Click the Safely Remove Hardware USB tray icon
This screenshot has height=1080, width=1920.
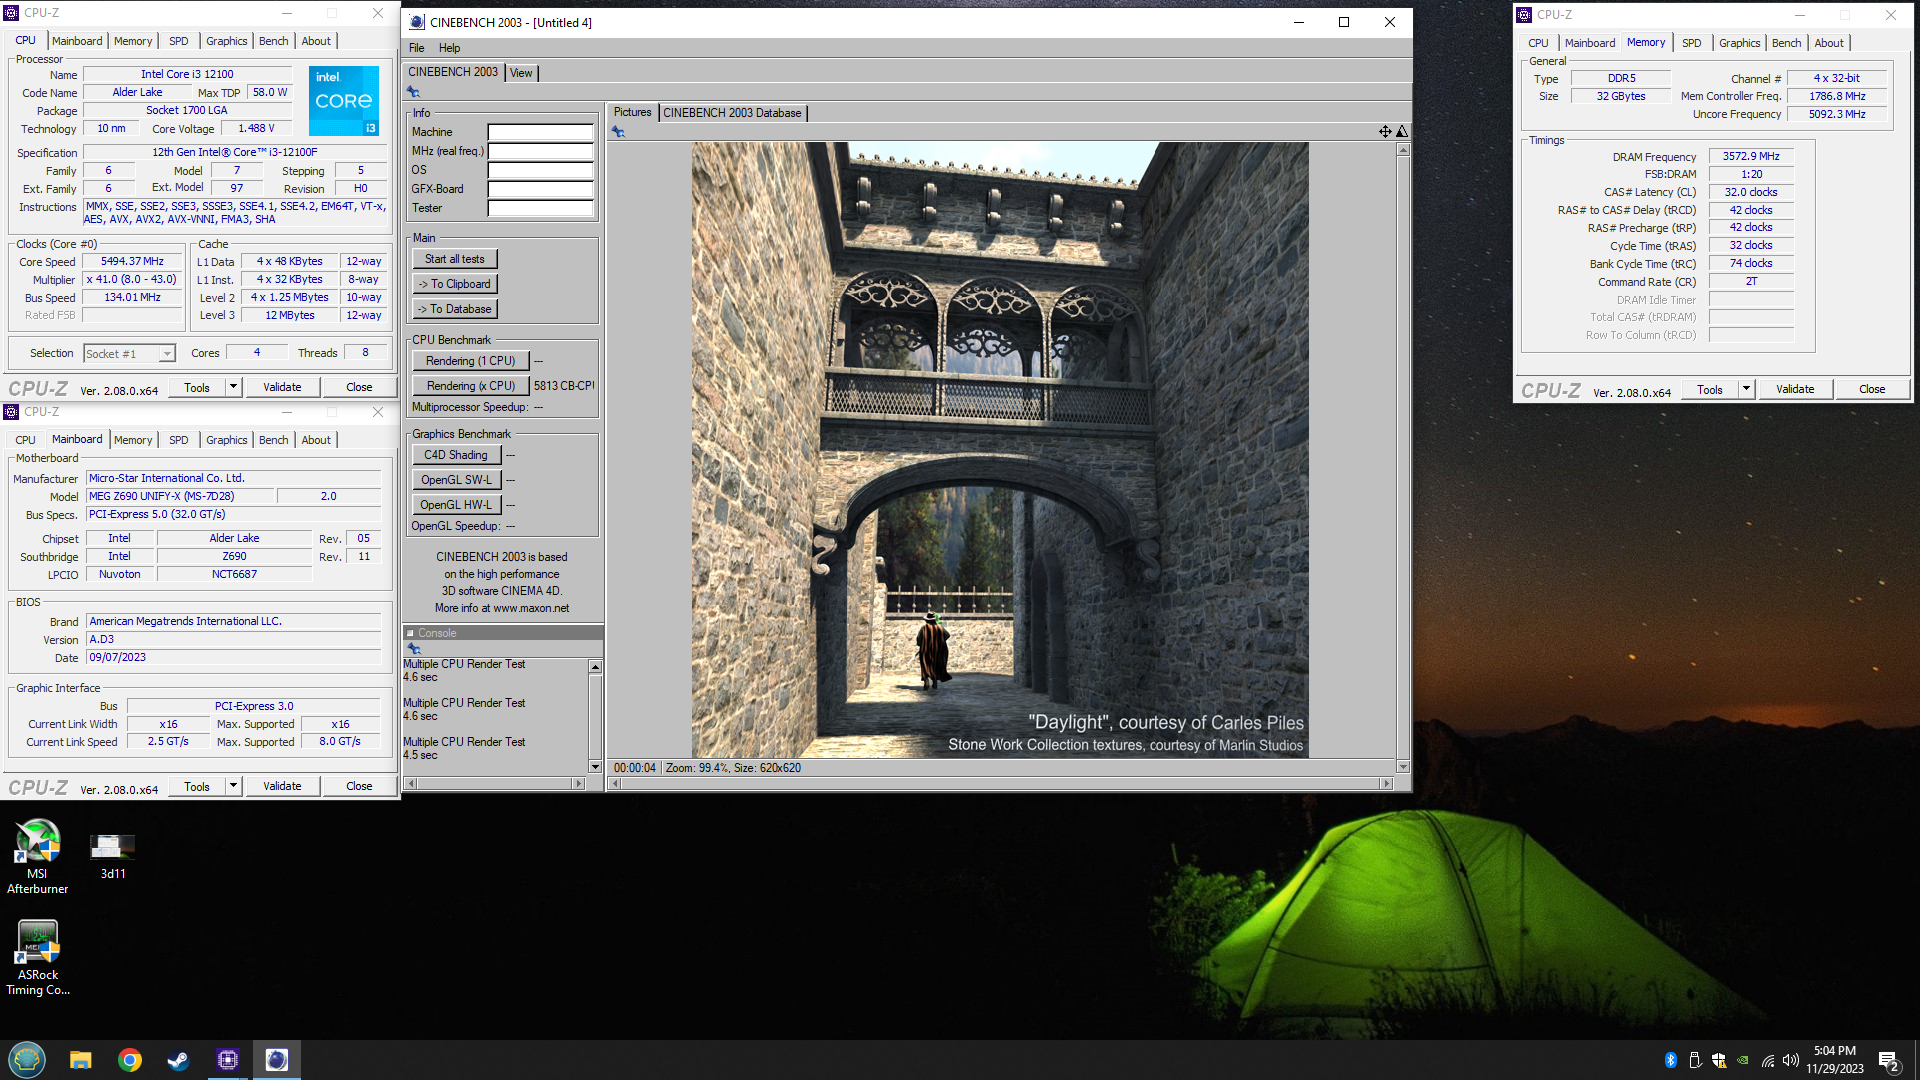tap(1695, 1060)
